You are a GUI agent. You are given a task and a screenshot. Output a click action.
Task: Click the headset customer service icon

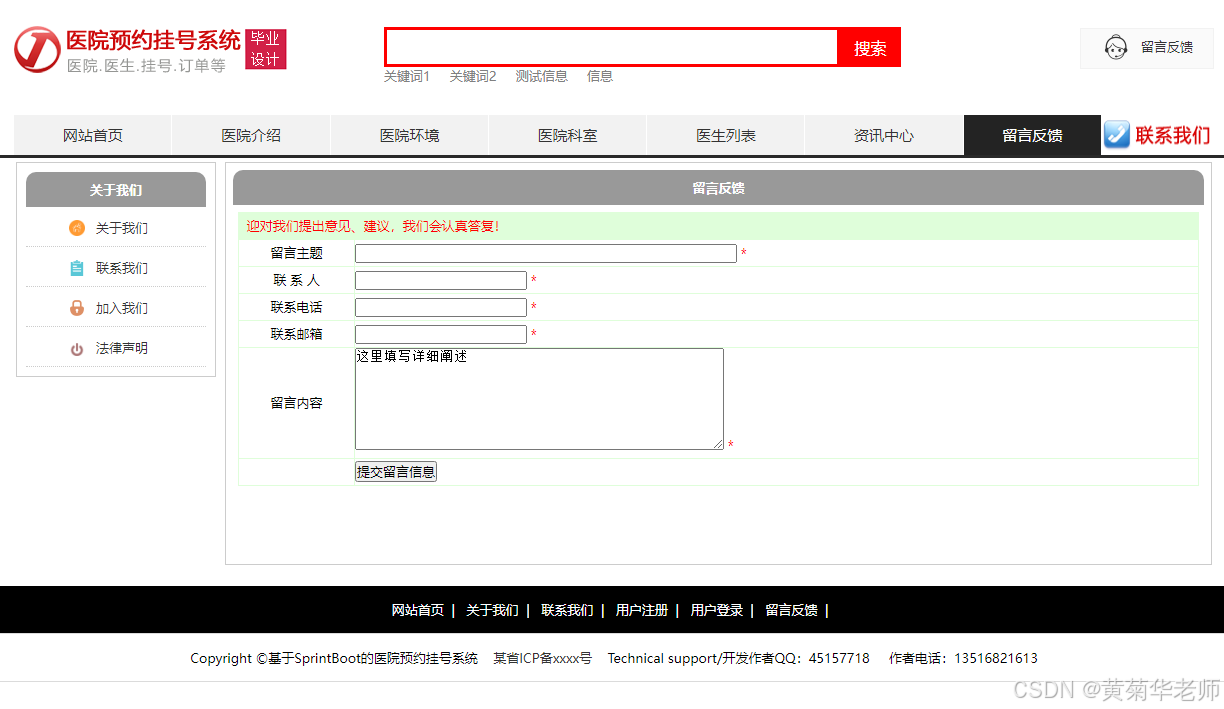(x=1116, y=47)
